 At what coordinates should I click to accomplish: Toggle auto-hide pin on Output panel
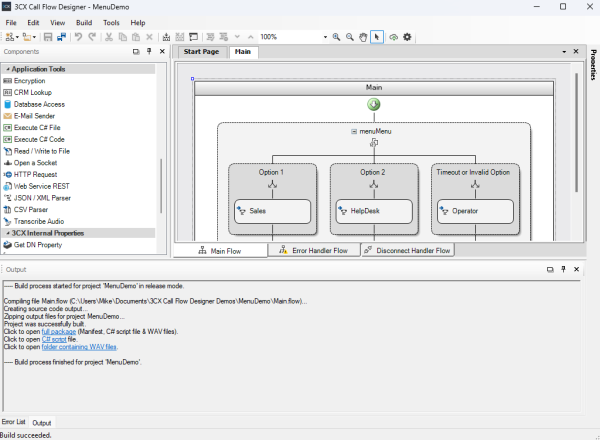click(x=563, y=269)
